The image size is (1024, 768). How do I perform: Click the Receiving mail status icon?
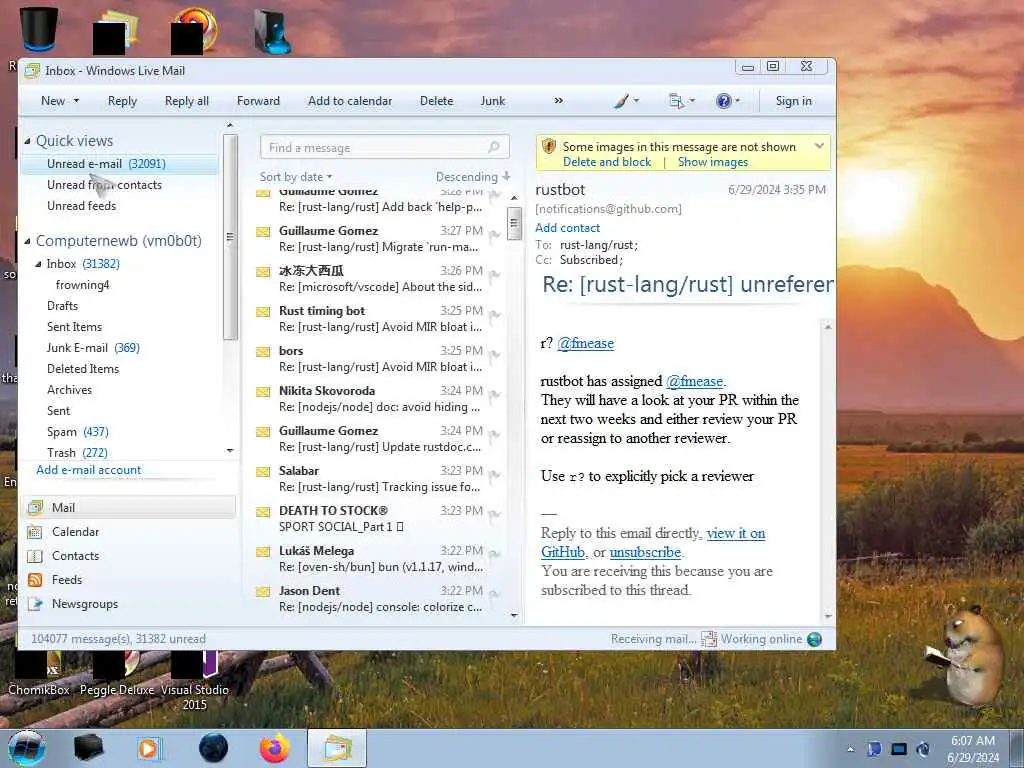click(709, 639)
